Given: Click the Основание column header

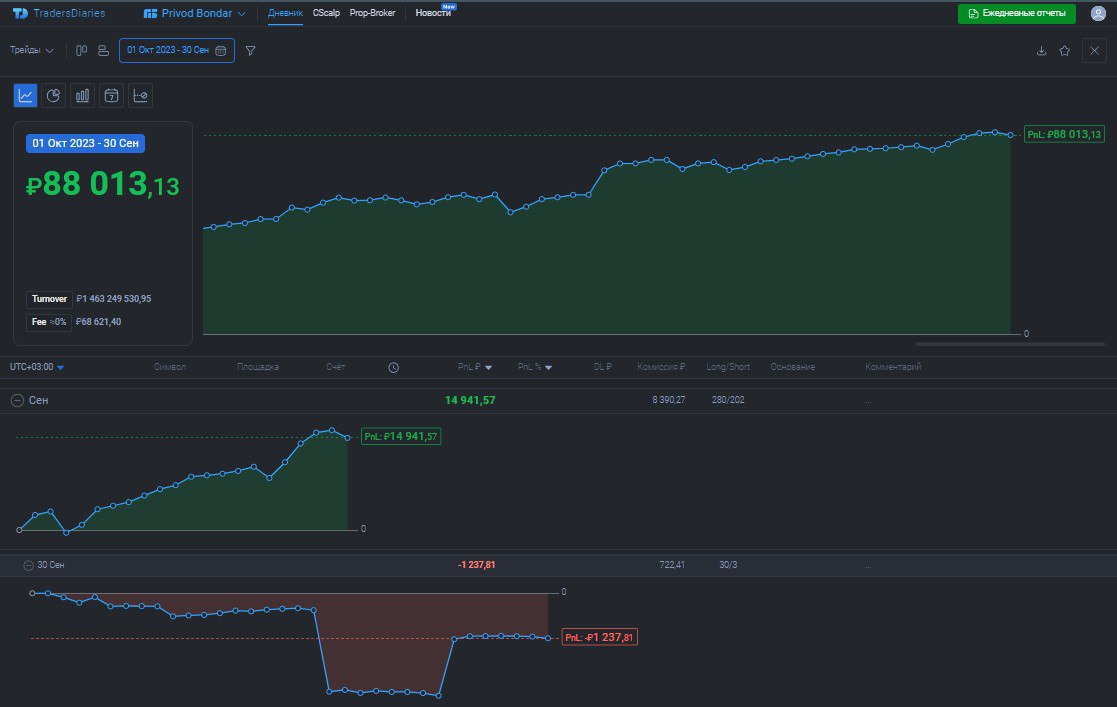Looking at the screenshot, I should 792,367.
